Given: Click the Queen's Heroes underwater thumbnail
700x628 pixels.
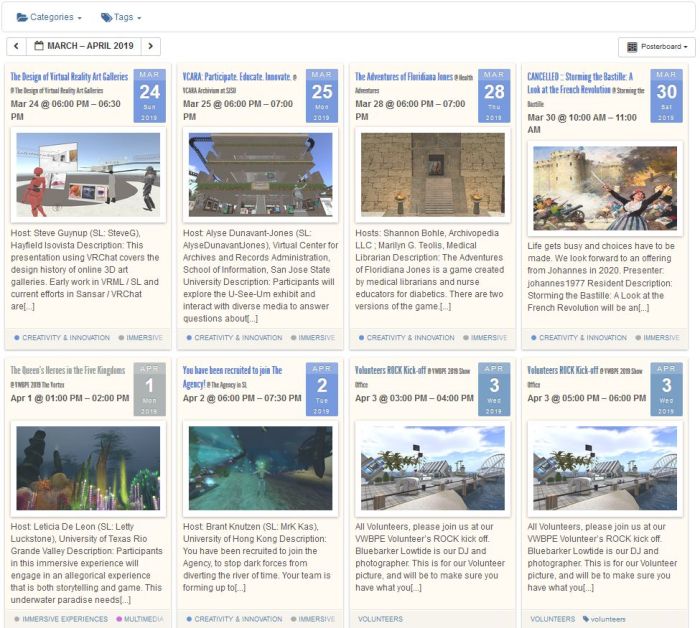Looking at the screenshot, I should [88, 468].
